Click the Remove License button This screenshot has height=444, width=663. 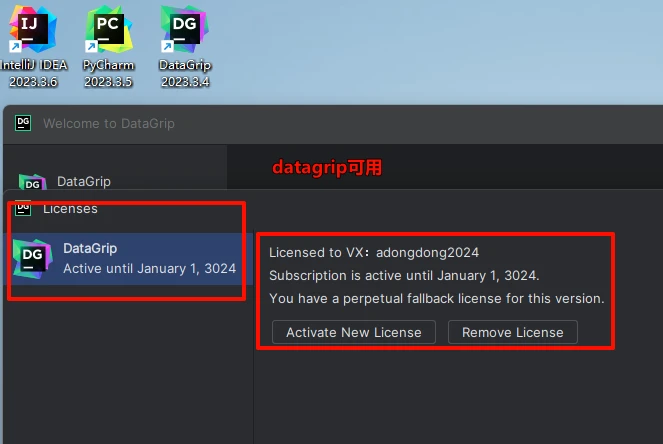tap(512, 332)
